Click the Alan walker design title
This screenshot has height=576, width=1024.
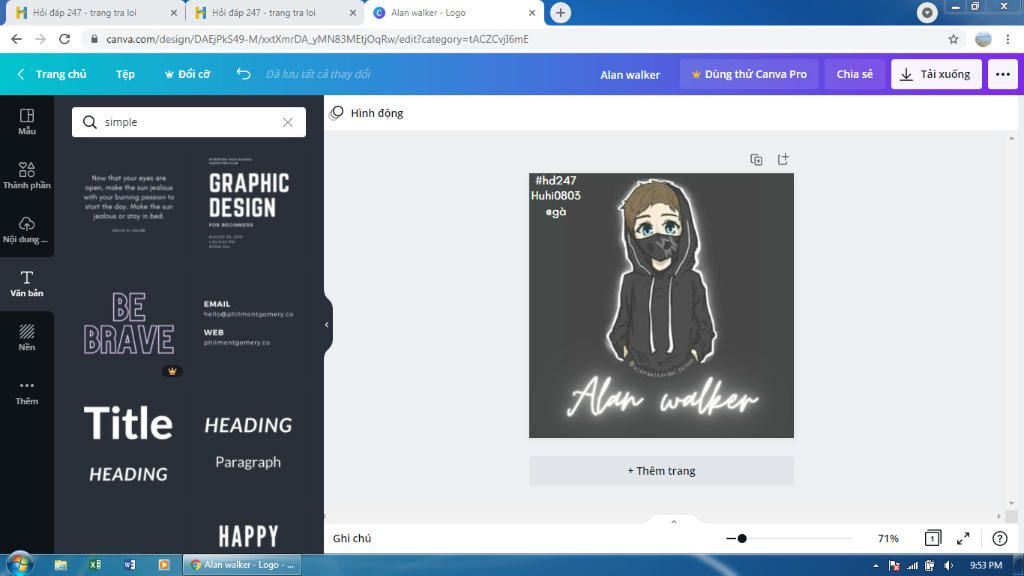pos(630,74)
